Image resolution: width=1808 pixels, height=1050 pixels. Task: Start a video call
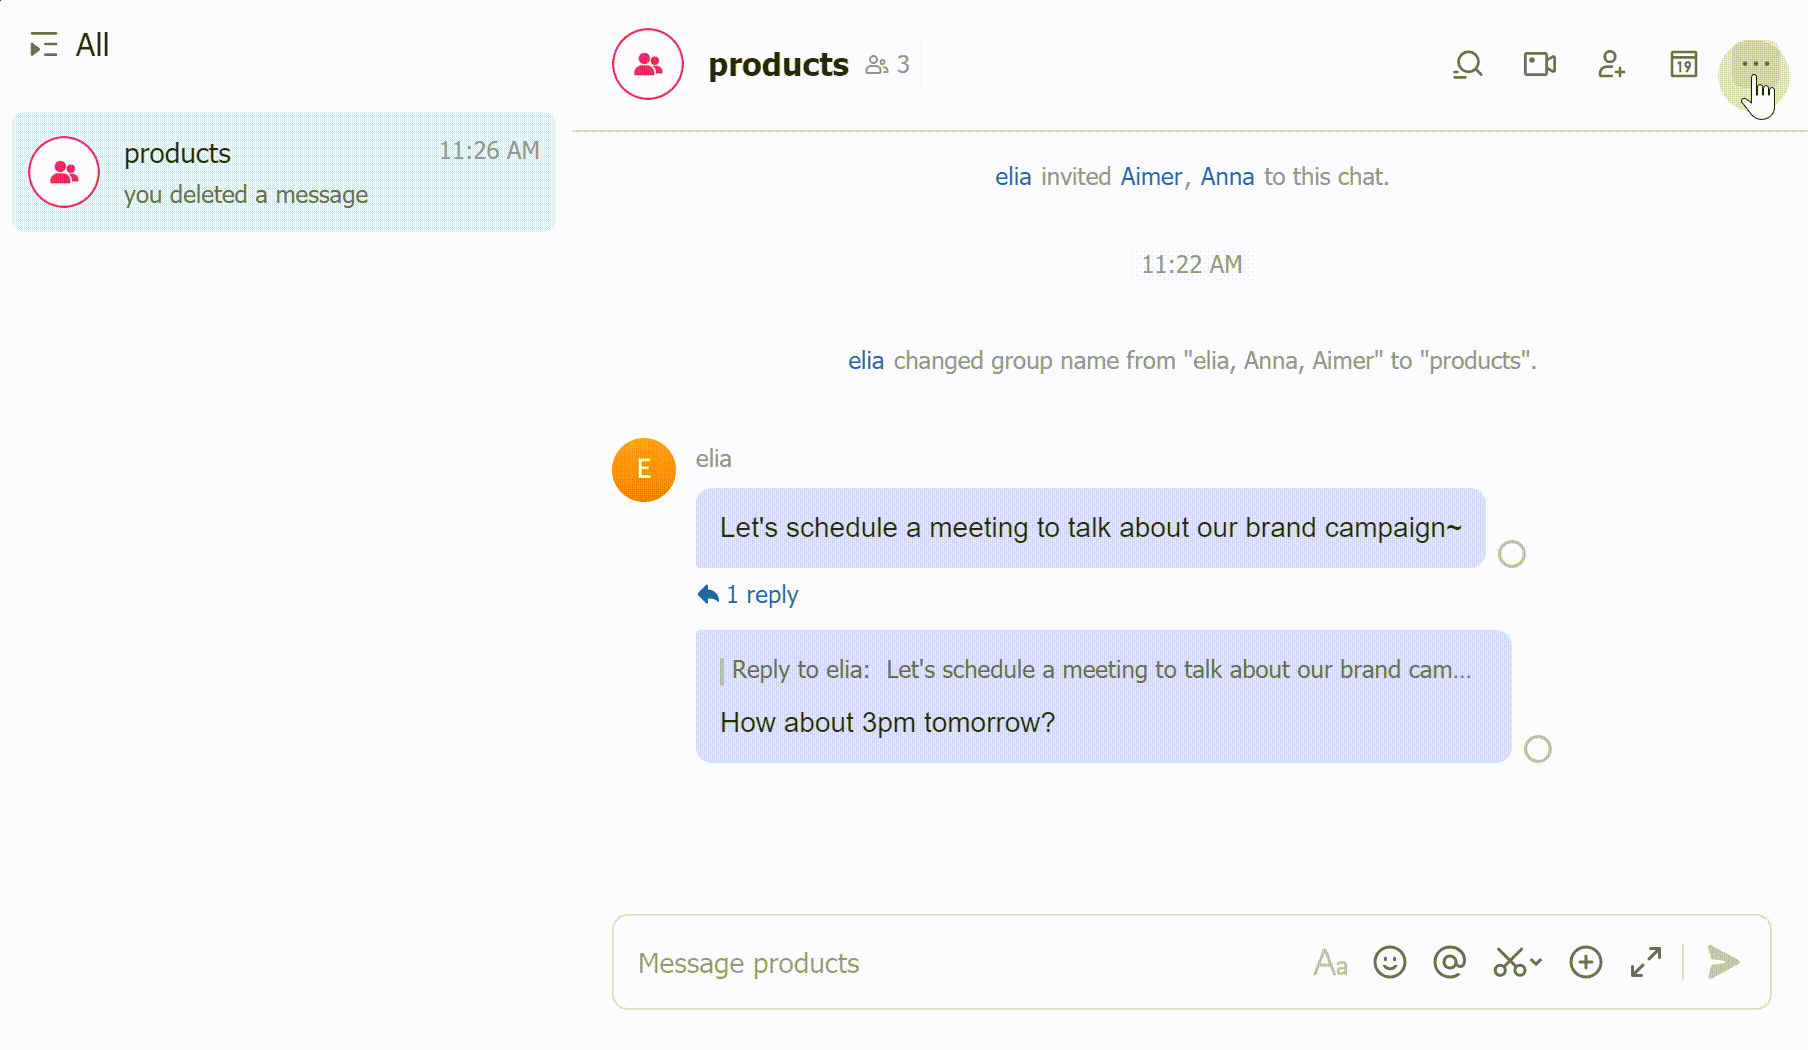click(1538, 64)
